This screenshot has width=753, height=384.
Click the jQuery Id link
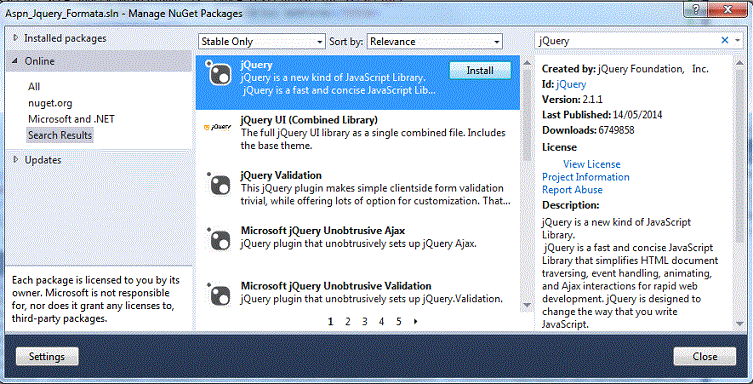(x=571, y=84)
